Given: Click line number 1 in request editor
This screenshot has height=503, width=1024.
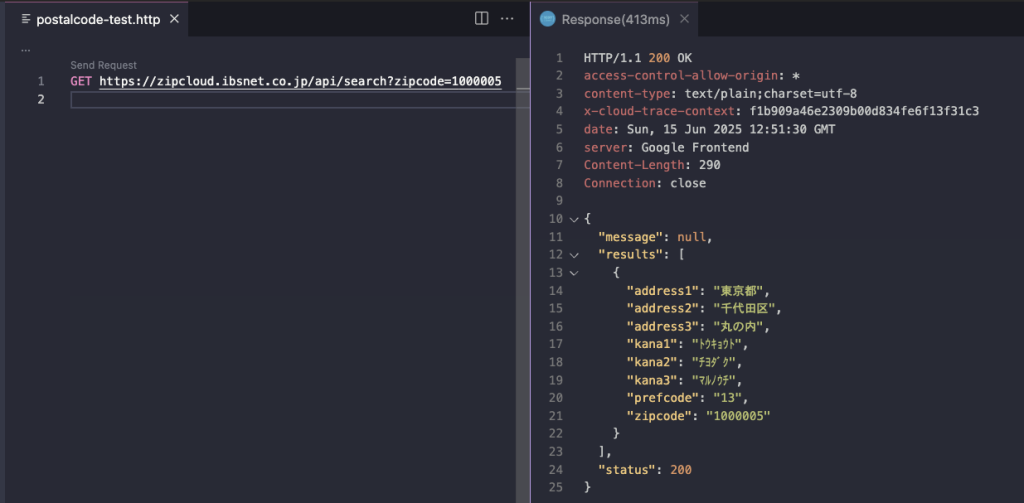Looking at the screenshot, I should (x=41, y=81).
